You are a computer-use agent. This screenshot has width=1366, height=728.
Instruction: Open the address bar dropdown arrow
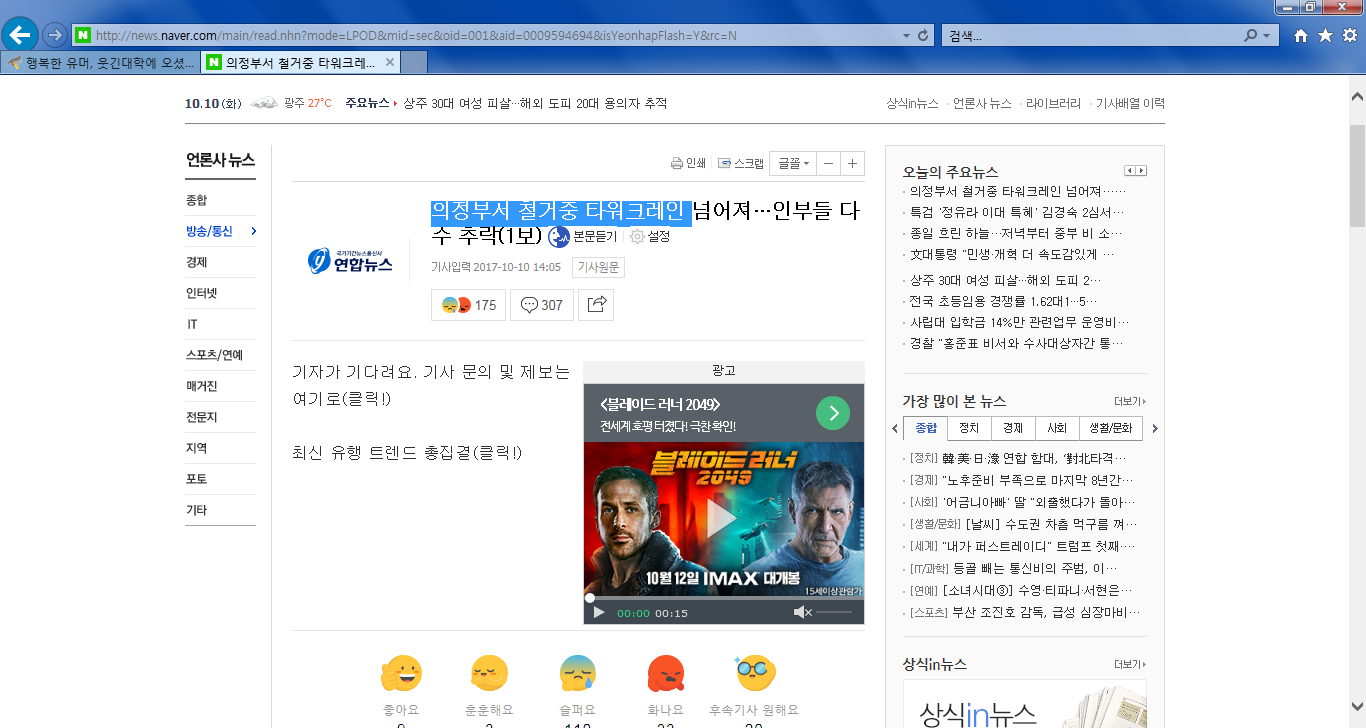click(x=906, y=35)
